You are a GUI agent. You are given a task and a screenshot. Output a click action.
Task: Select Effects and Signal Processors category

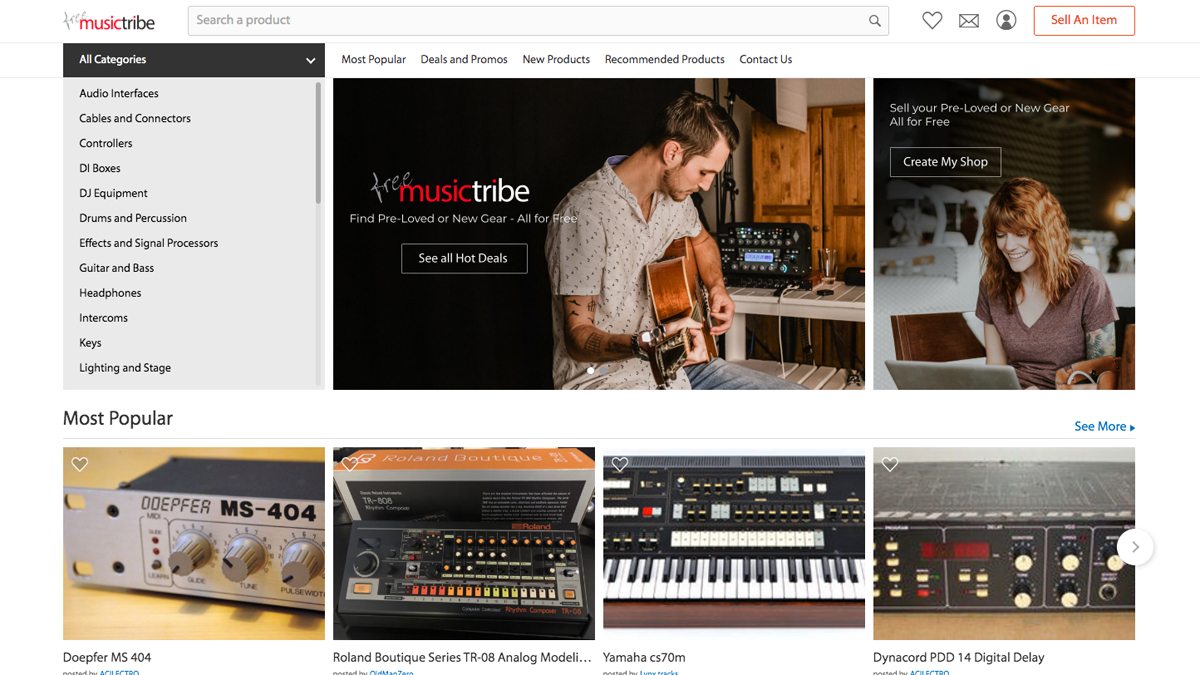149,243
